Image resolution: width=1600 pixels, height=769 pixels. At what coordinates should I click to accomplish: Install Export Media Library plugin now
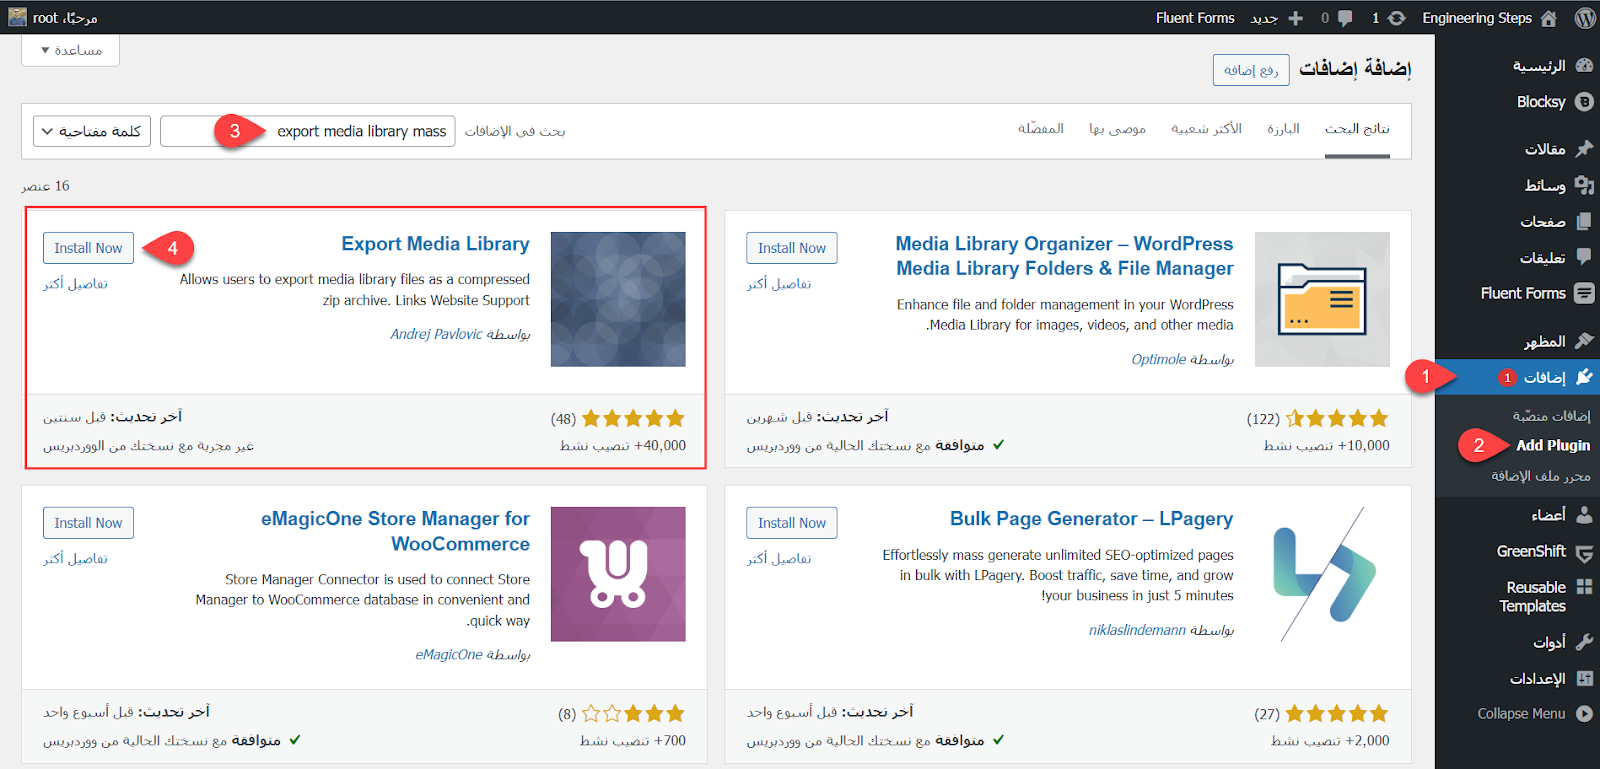click(x=88, y=248)
